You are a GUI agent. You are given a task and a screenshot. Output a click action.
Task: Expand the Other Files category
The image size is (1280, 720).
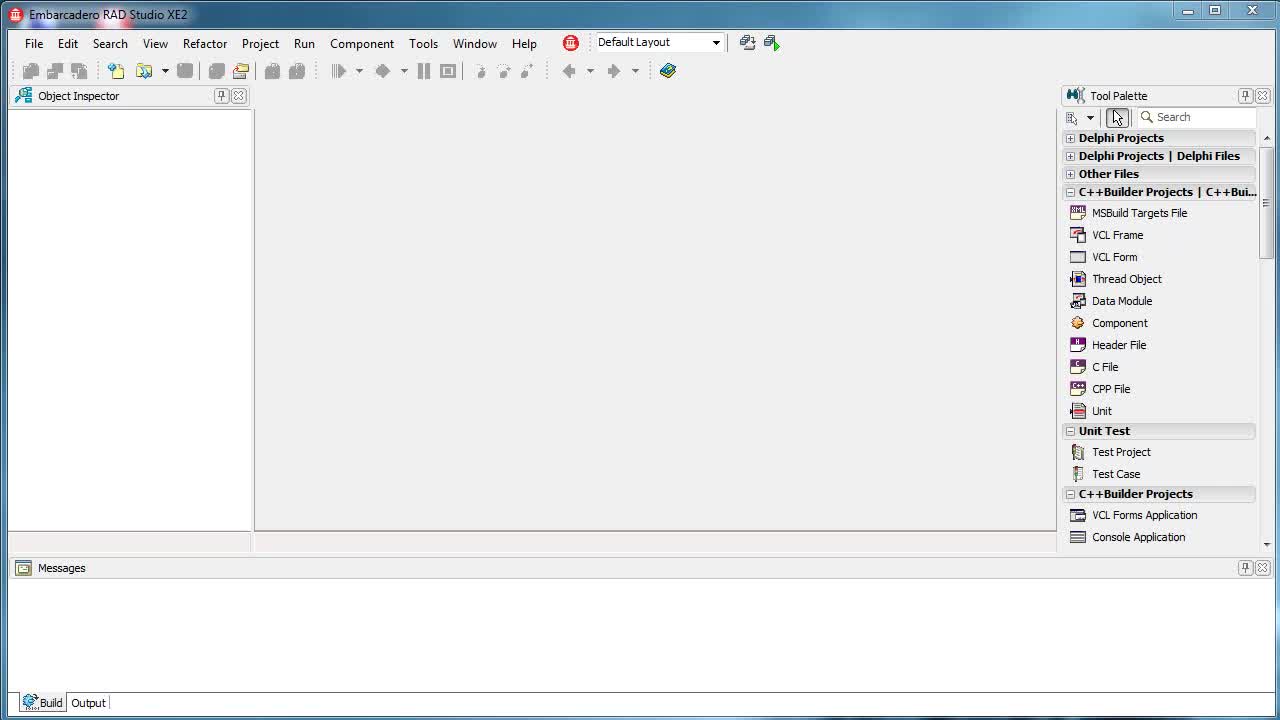pos(1070,174)
